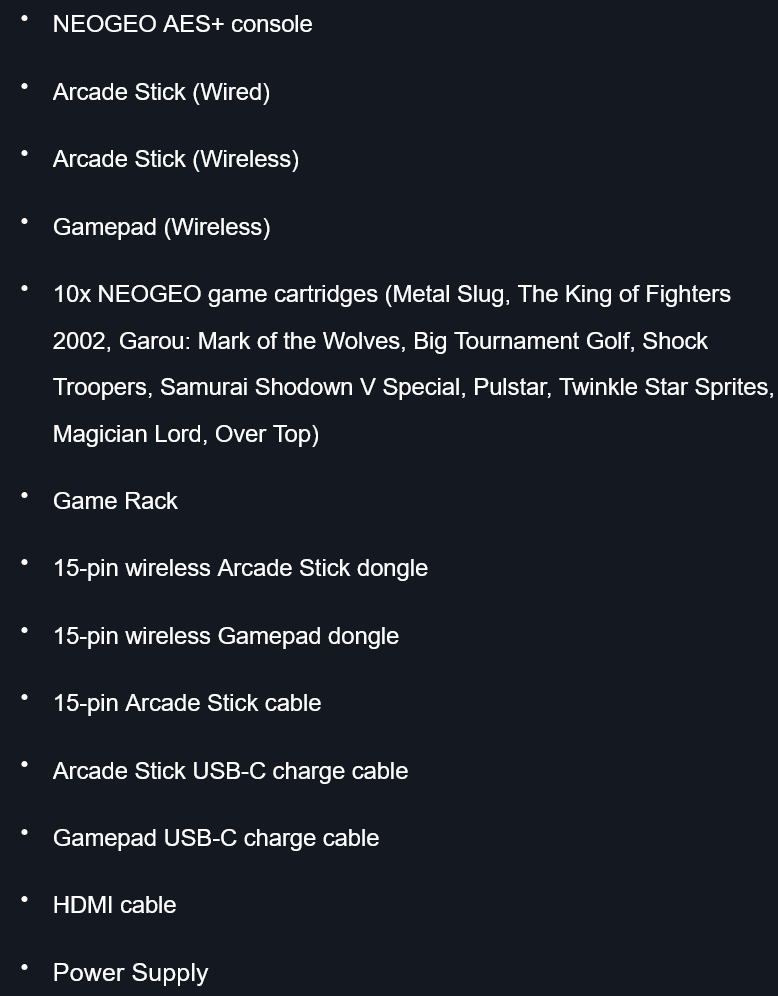Click the Arcade Stick (Wireless) entry
Viewport: 778px width, 996px height.
[x=175, y=159]
